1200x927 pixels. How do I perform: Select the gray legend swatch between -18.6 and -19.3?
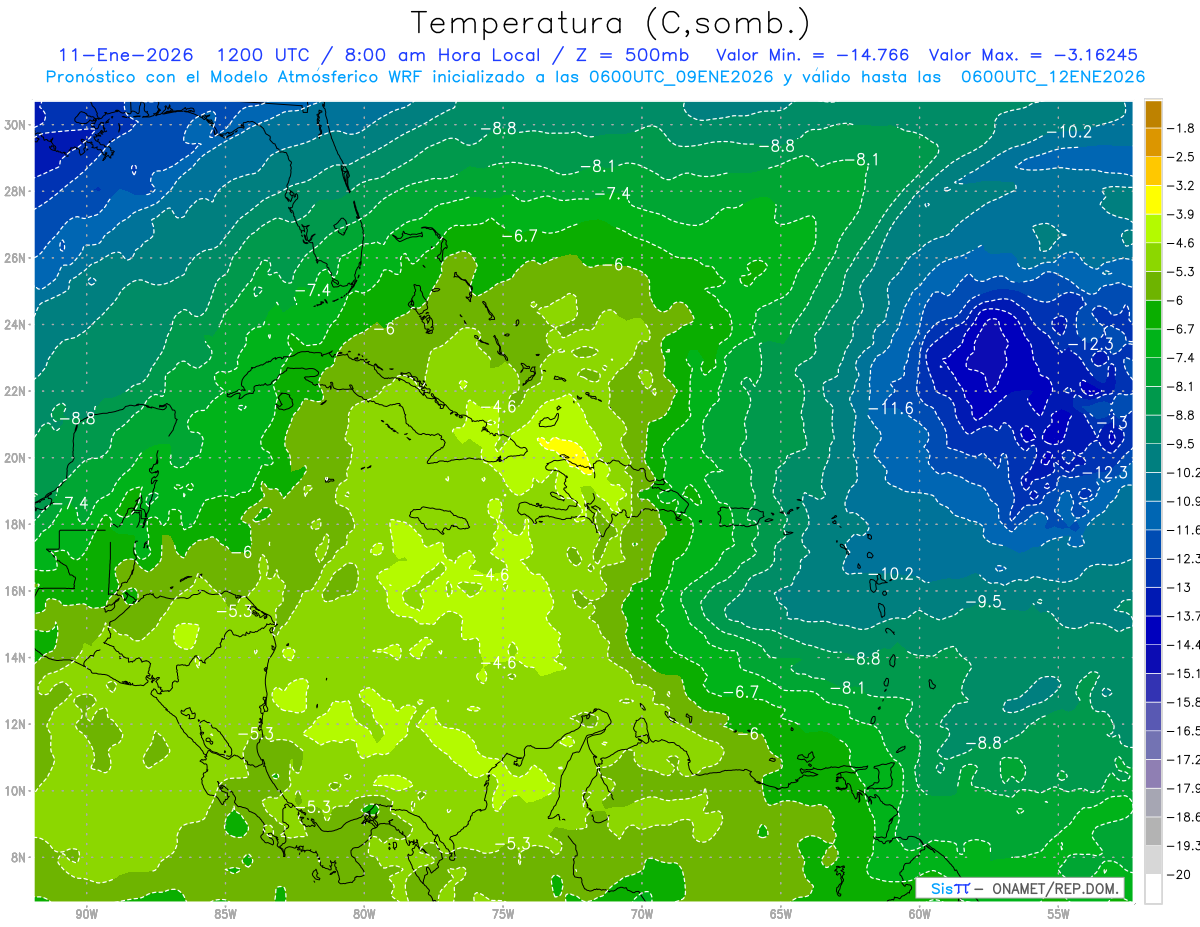tap(1153, 831)
